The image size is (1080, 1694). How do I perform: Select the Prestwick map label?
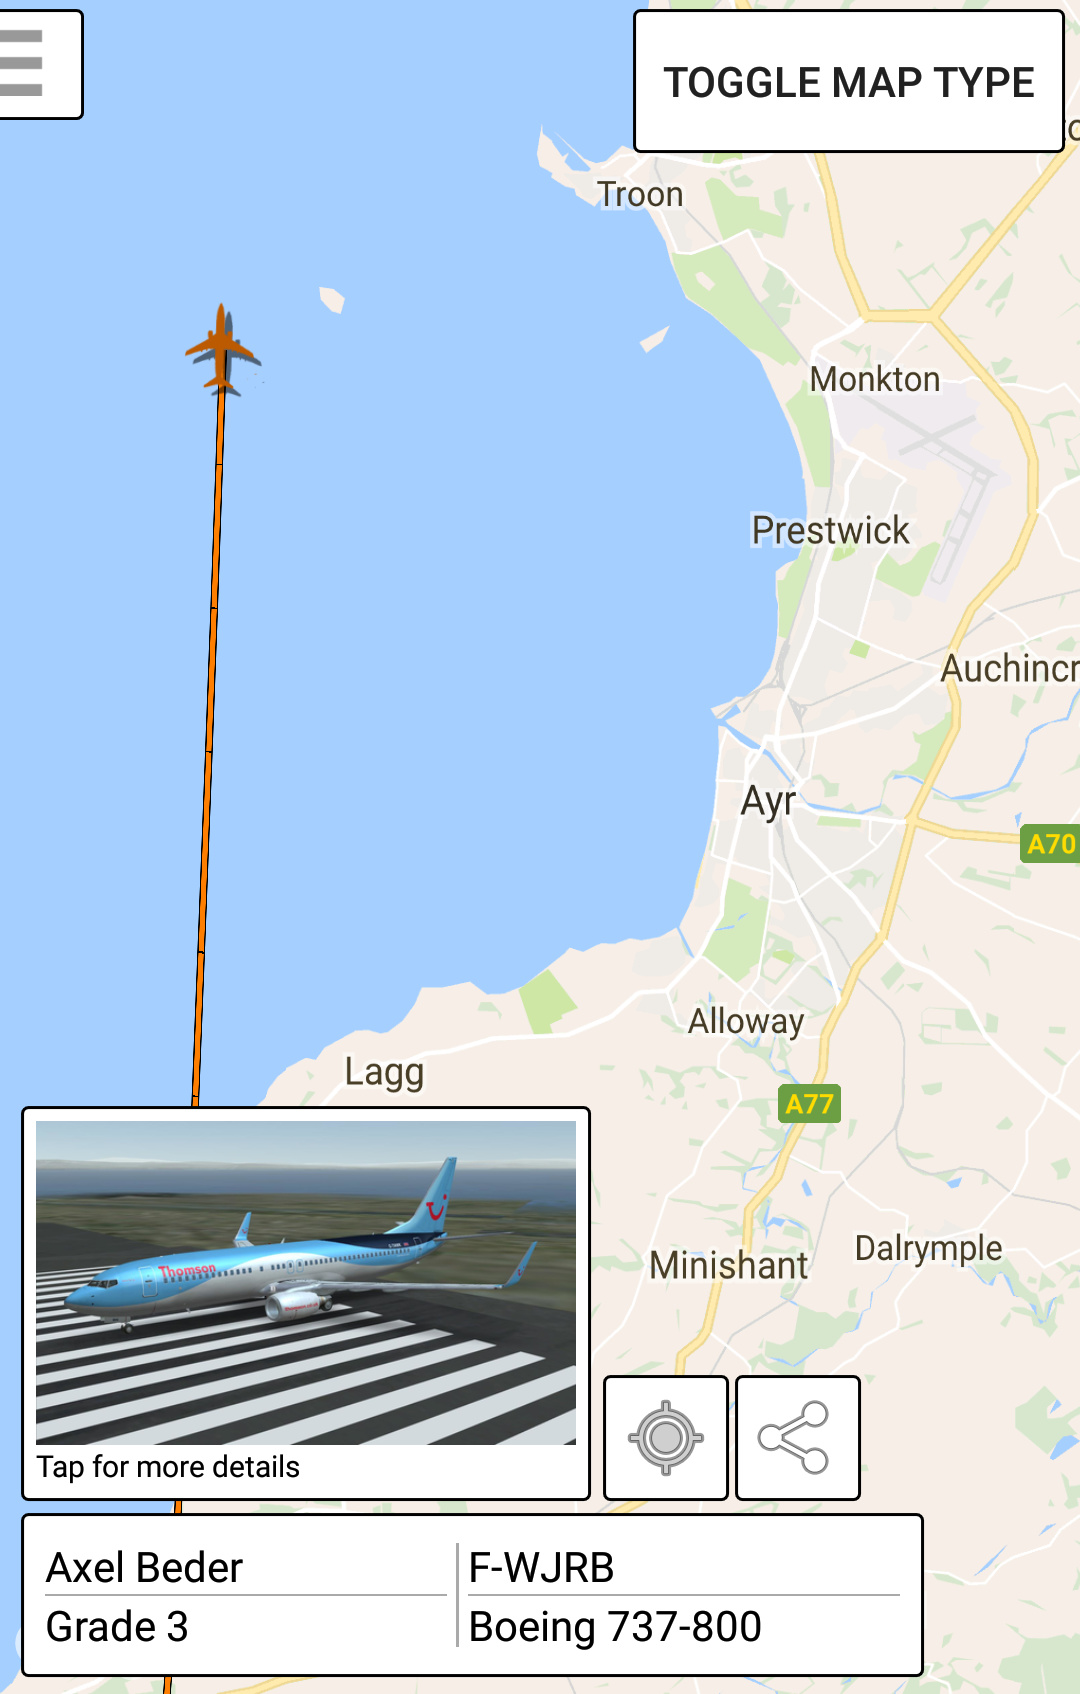(x=830, y=530)
